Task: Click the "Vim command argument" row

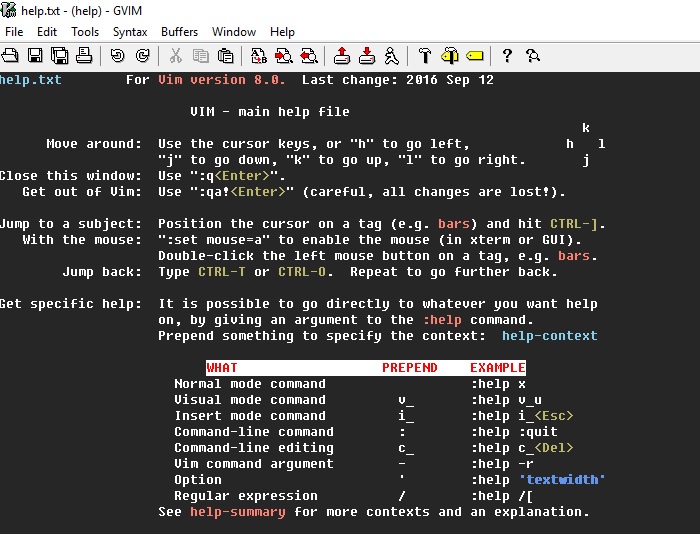Action: pos(254,464)
